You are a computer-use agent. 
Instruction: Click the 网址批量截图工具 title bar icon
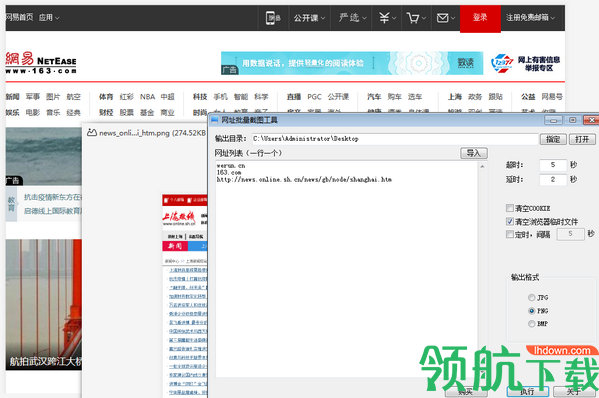[x=215, y=120]
